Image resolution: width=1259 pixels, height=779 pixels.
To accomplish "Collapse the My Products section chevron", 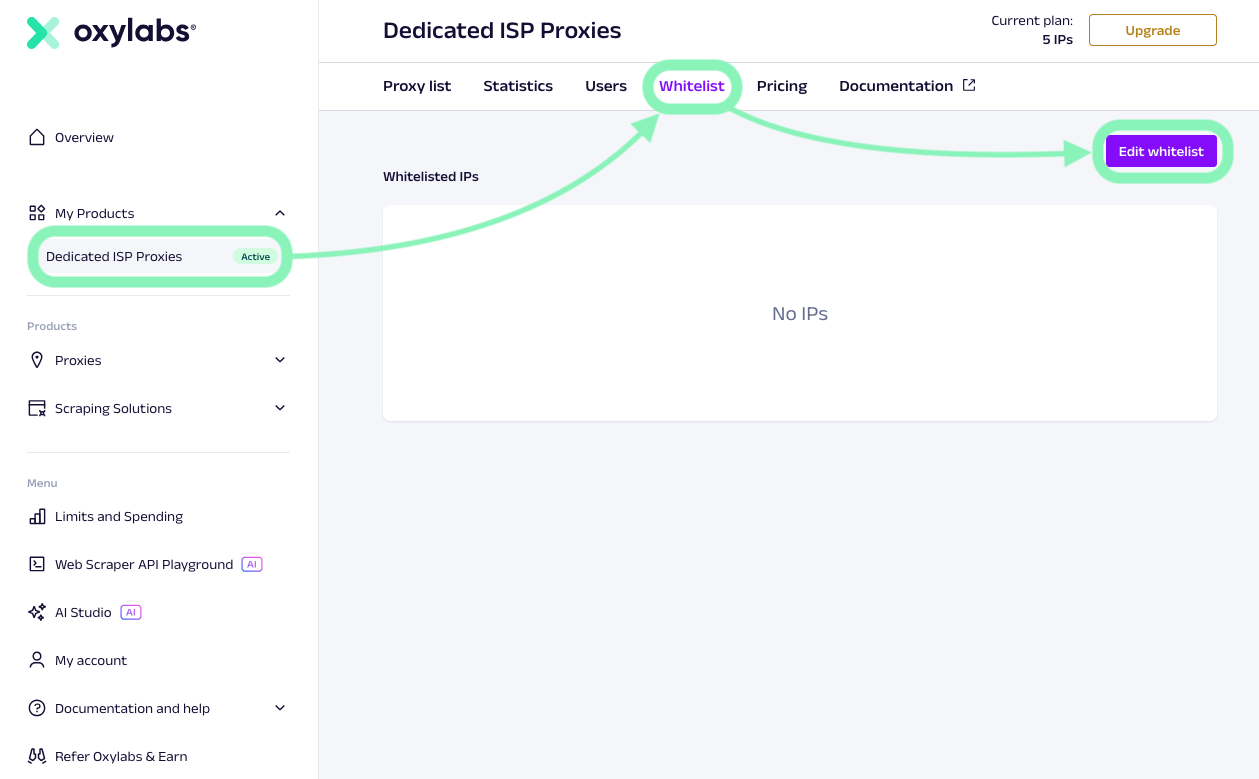I will [x=280, y=213].
